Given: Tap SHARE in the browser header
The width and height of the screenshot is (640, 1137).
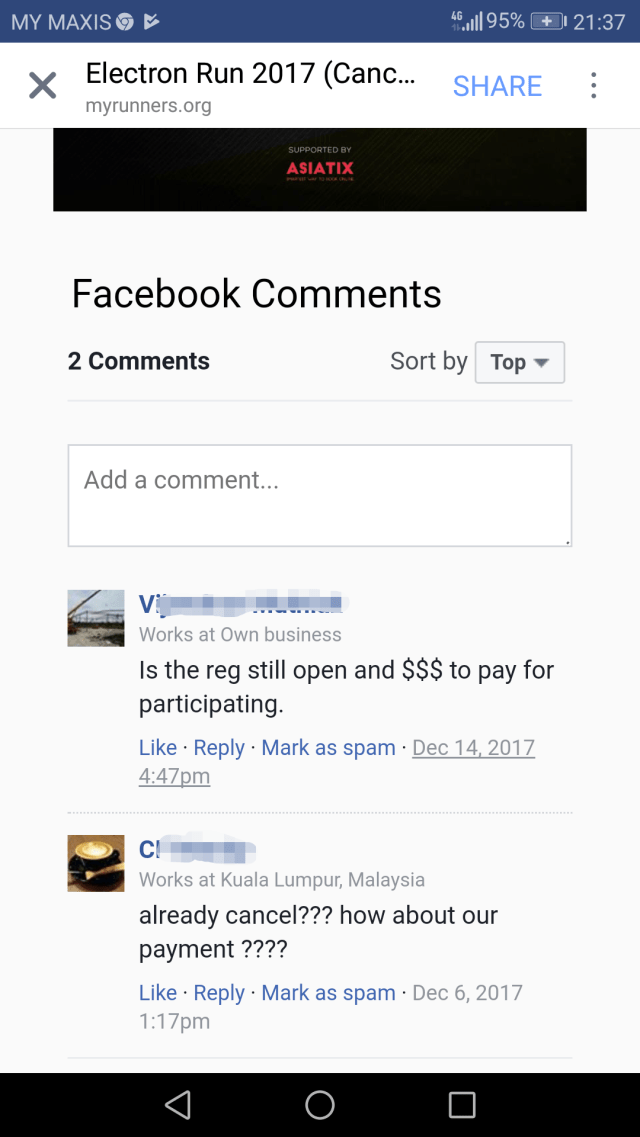Looking at the screenshot, I should pyautogui.click(x=497, y=86).
